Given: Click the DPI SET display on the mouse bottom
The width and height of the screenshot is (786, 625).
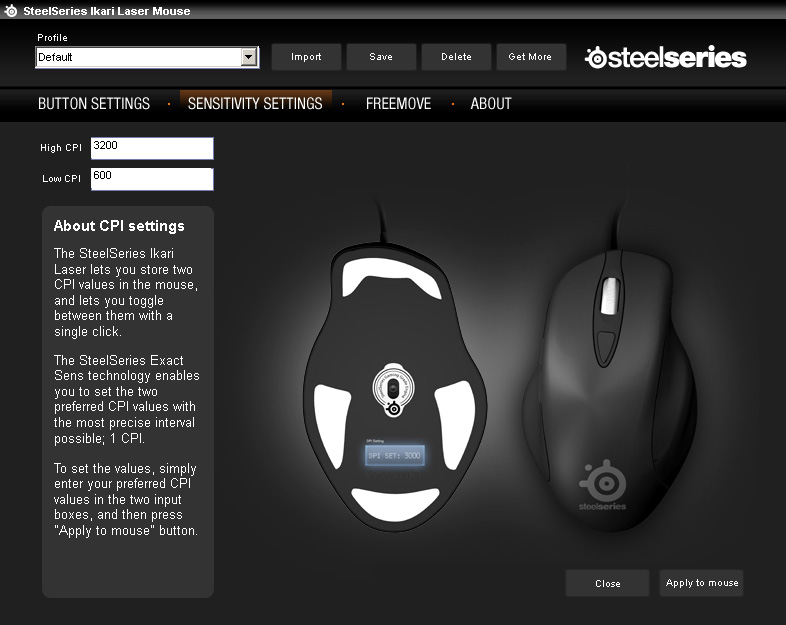Looking at the screenshot, I should pyautogui.click(x=395, y=456).
